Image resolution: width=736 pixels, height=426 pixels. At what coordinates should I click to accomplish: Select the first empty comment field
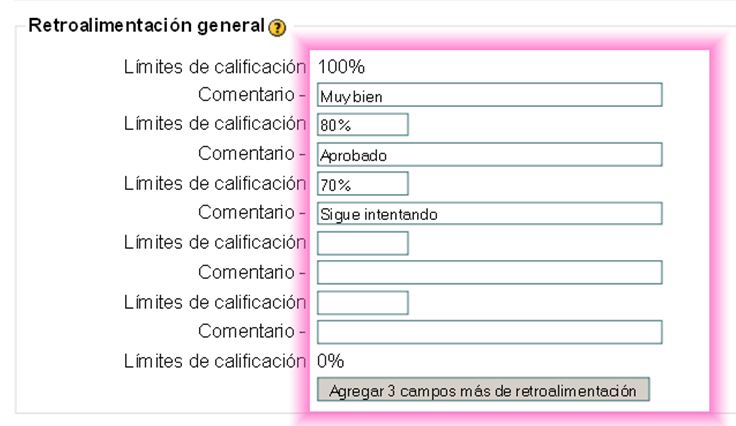[489, 273]
